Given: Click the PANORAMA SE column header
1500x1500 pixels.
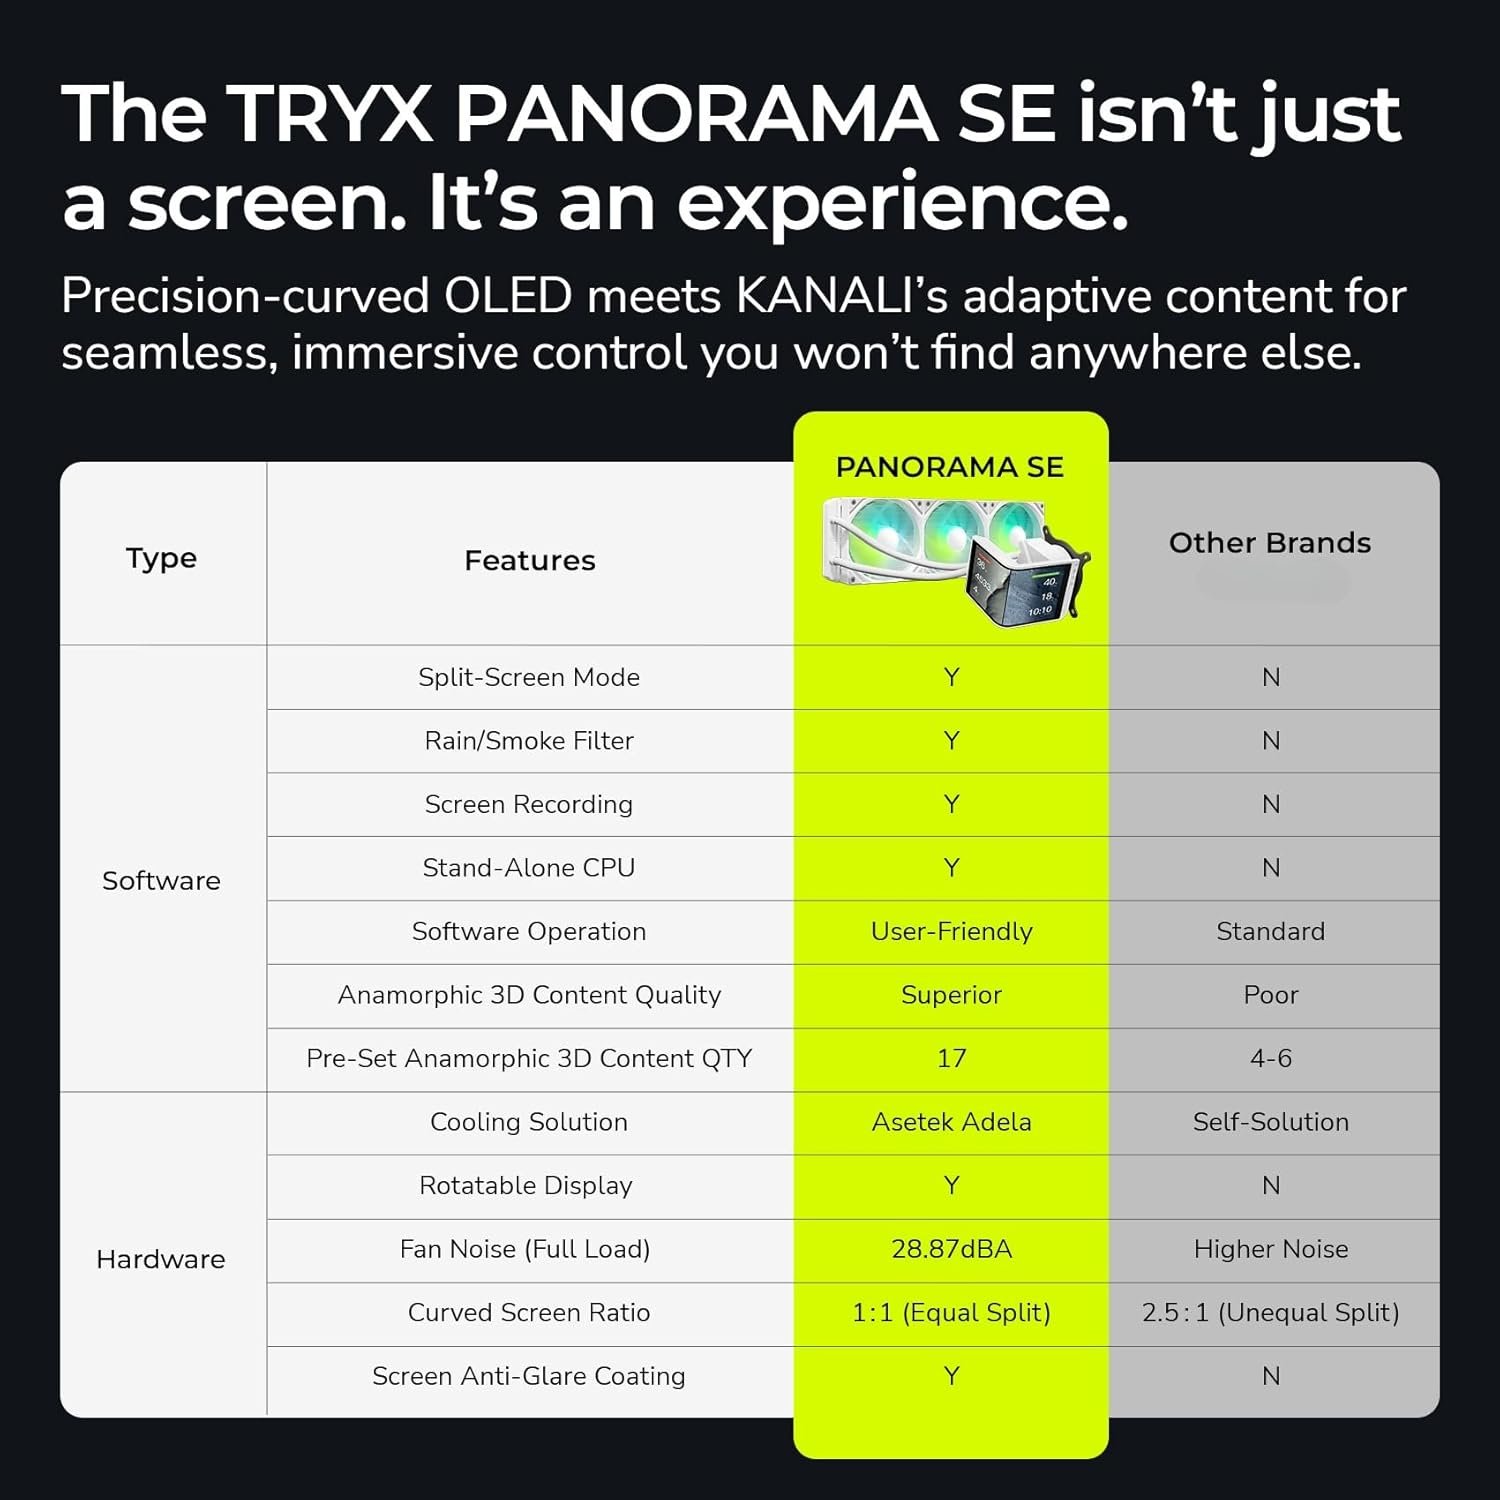Looking at the screenshot, I should coord(949,467).
